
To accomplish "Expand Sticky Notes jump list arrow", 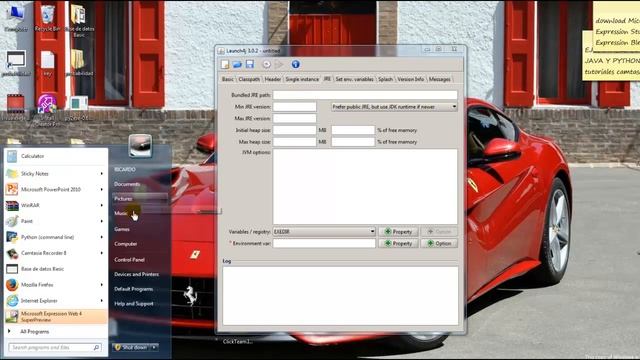I will 102,174.
